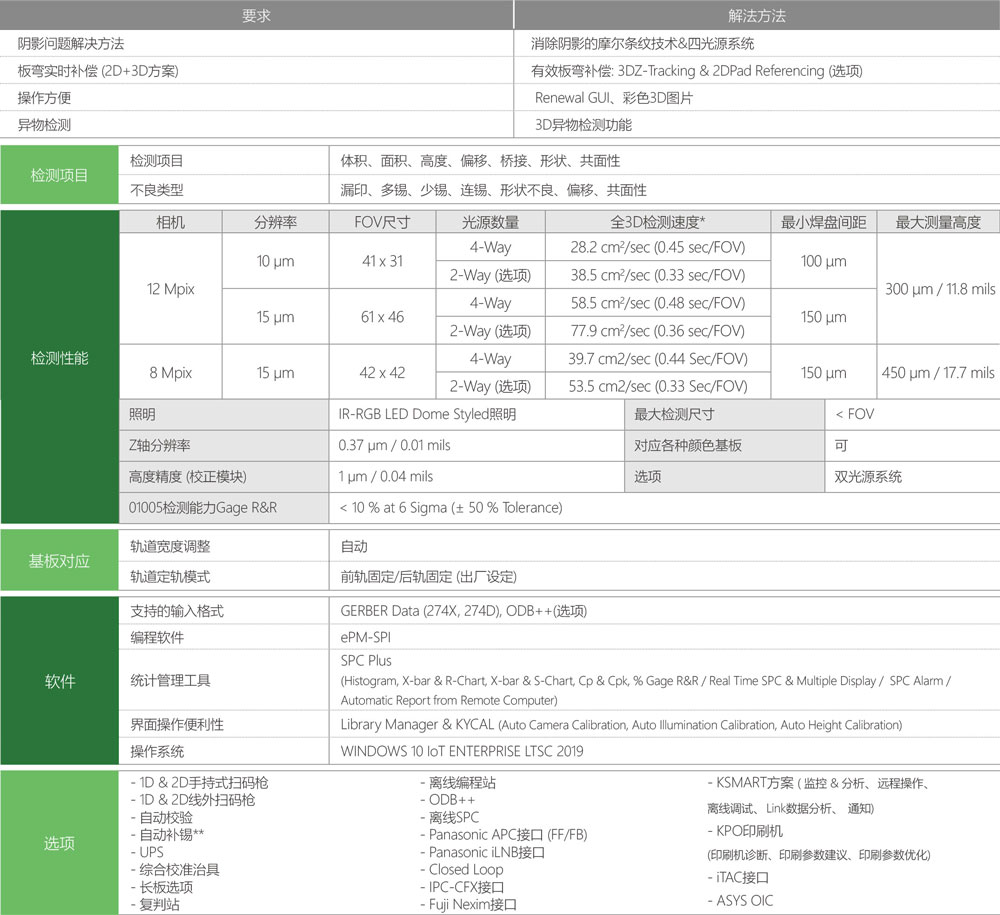
Task: Select the dark green 软件 section block
Action: click(59, 681)
